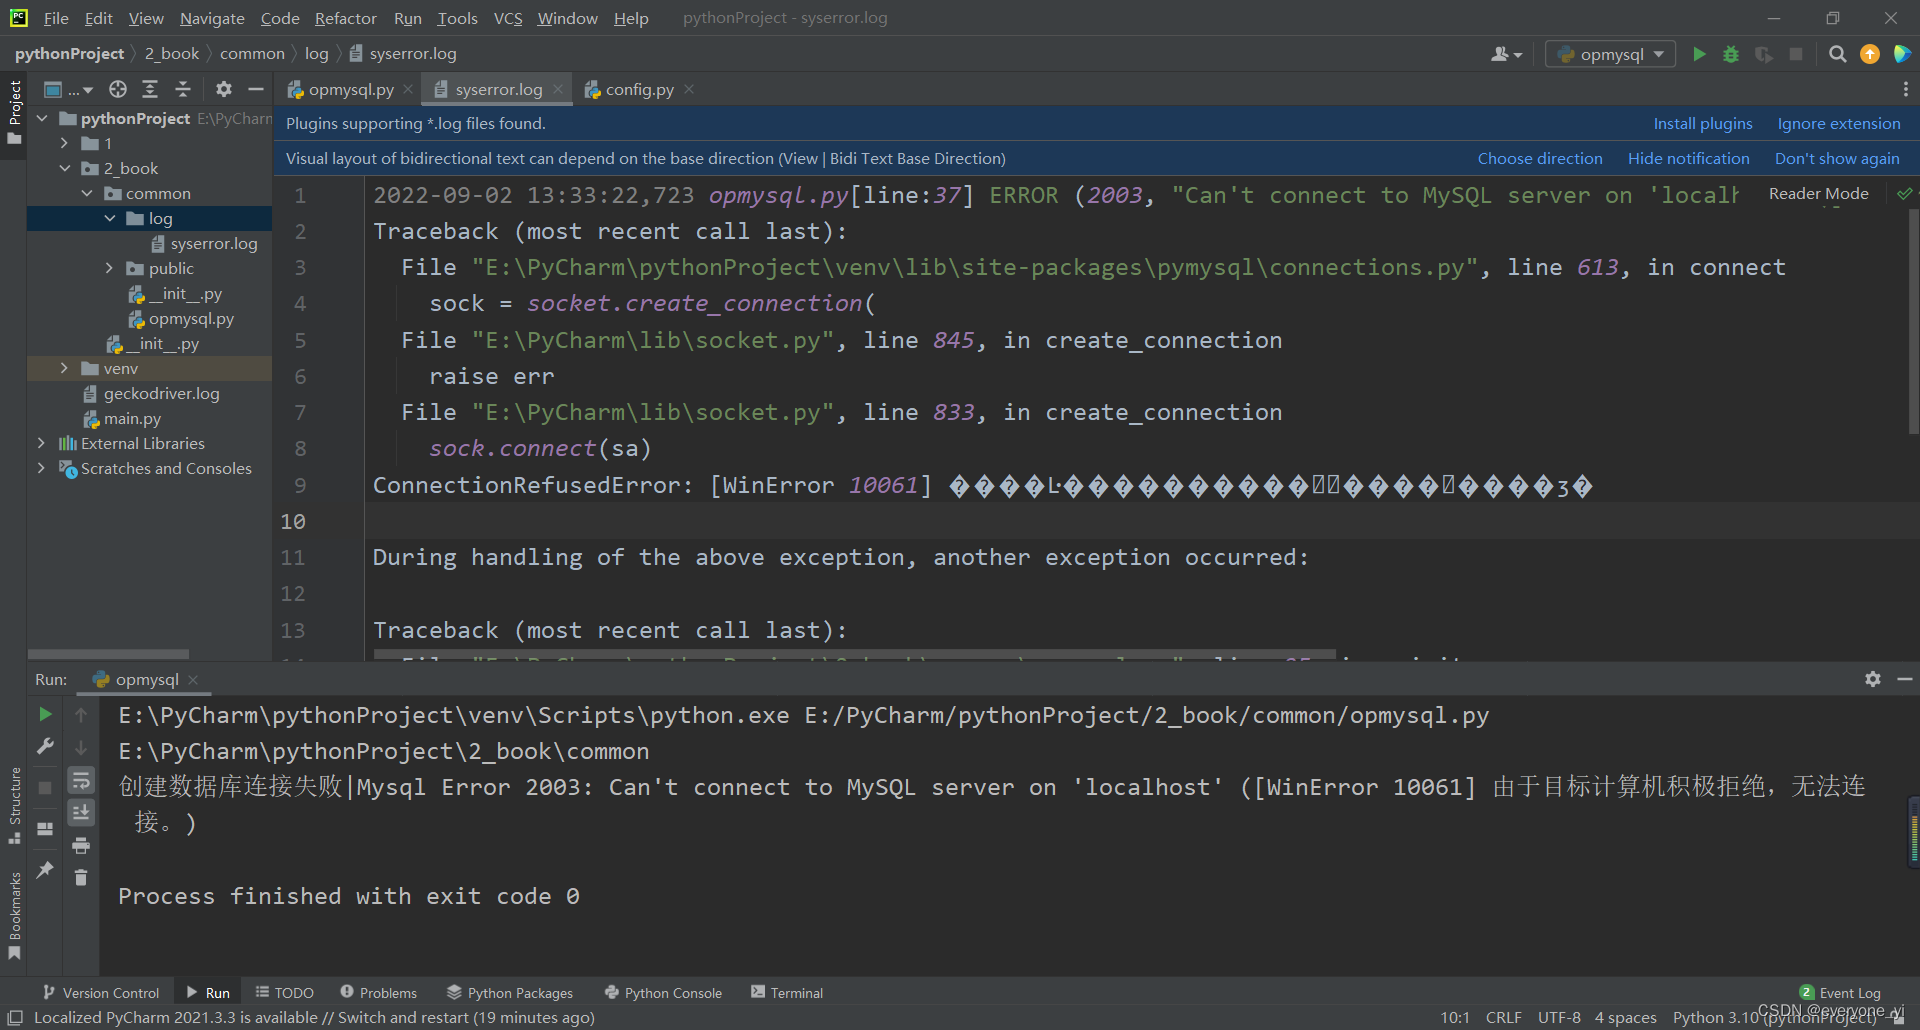Click Hide notification link
The height and width of the screenshot is (1030, 1920).
pyautogui.click(x=1688, y=158)
